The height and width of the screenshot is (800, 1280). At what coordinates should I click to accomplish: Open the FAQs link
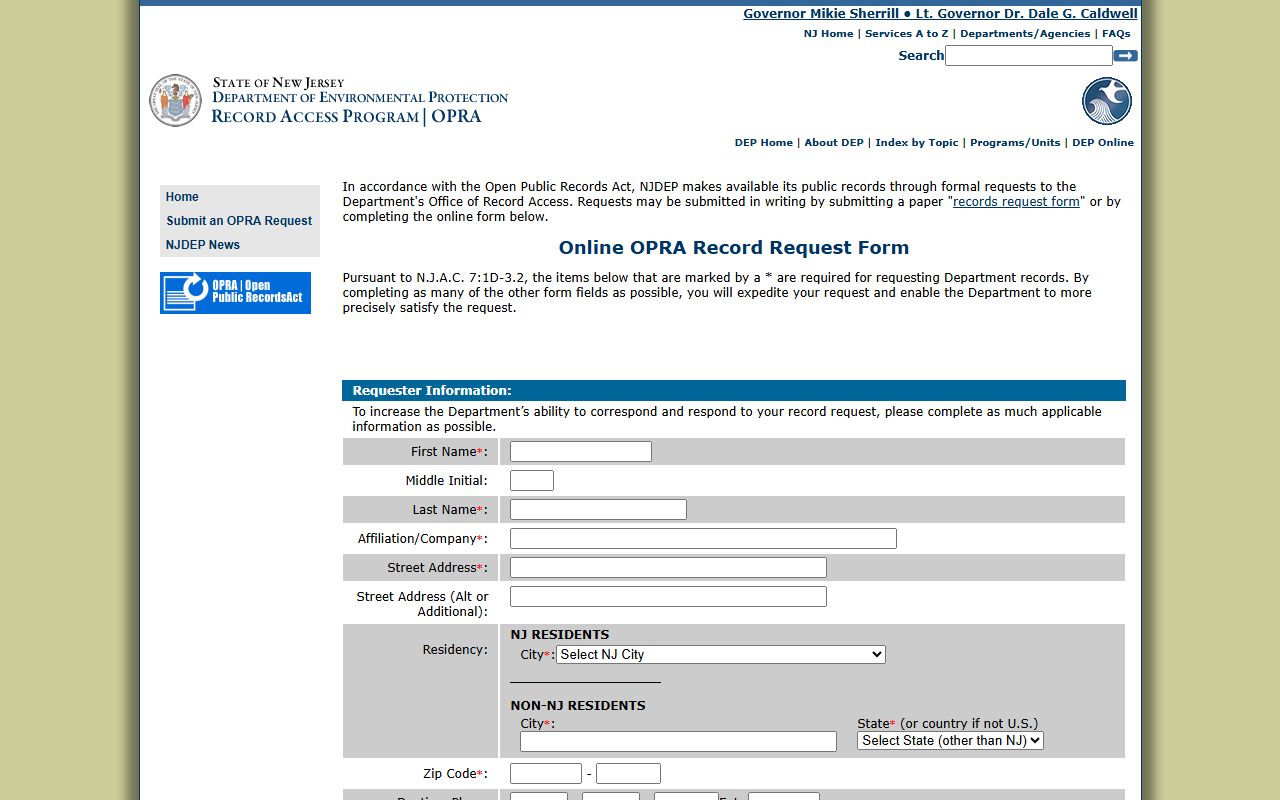1116,34
